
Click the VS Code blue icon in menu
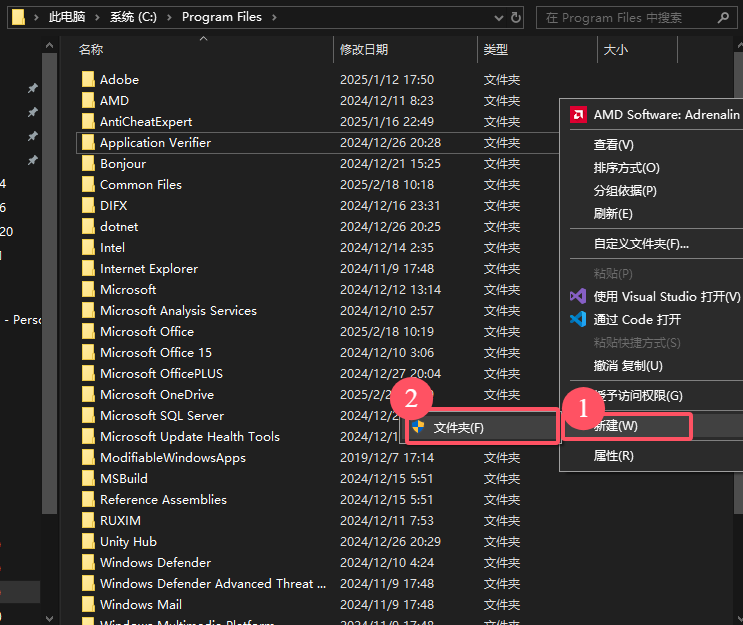pos(577,319)
